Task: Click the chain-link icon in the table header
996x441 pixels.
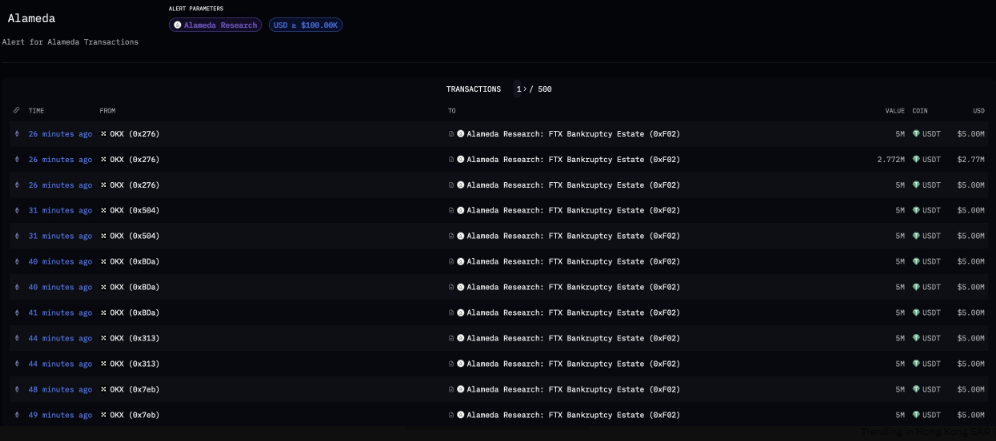Action: (x=17, y=111)
